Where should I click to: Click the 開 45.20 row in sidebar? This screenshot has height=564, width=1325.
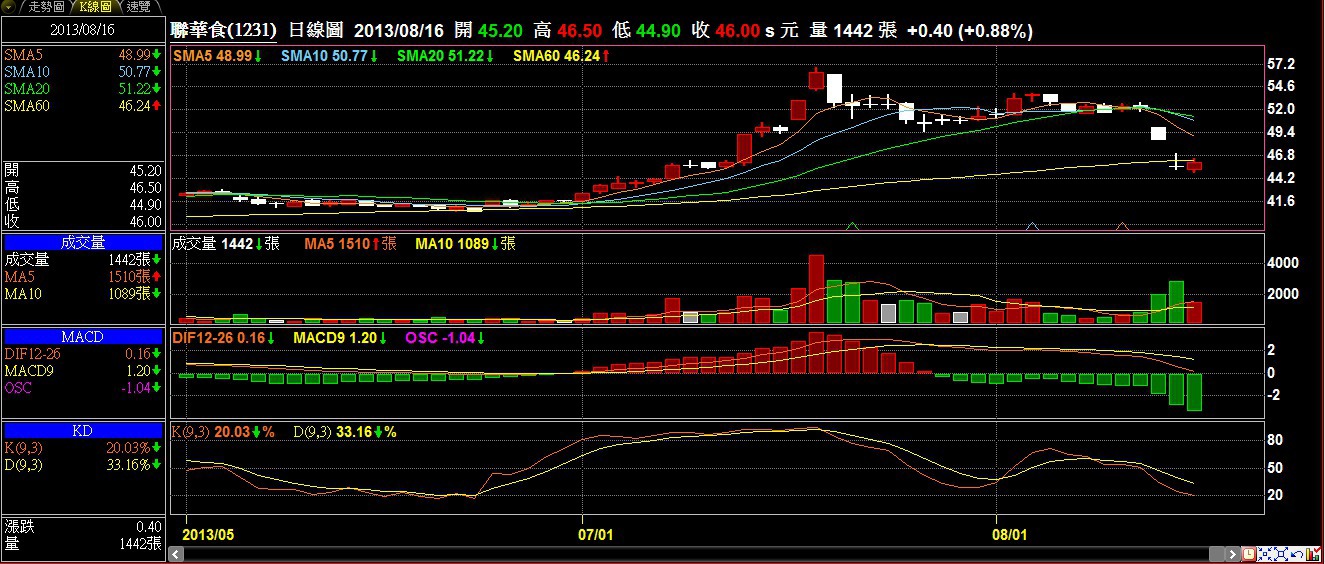click(x=83, y=170)
